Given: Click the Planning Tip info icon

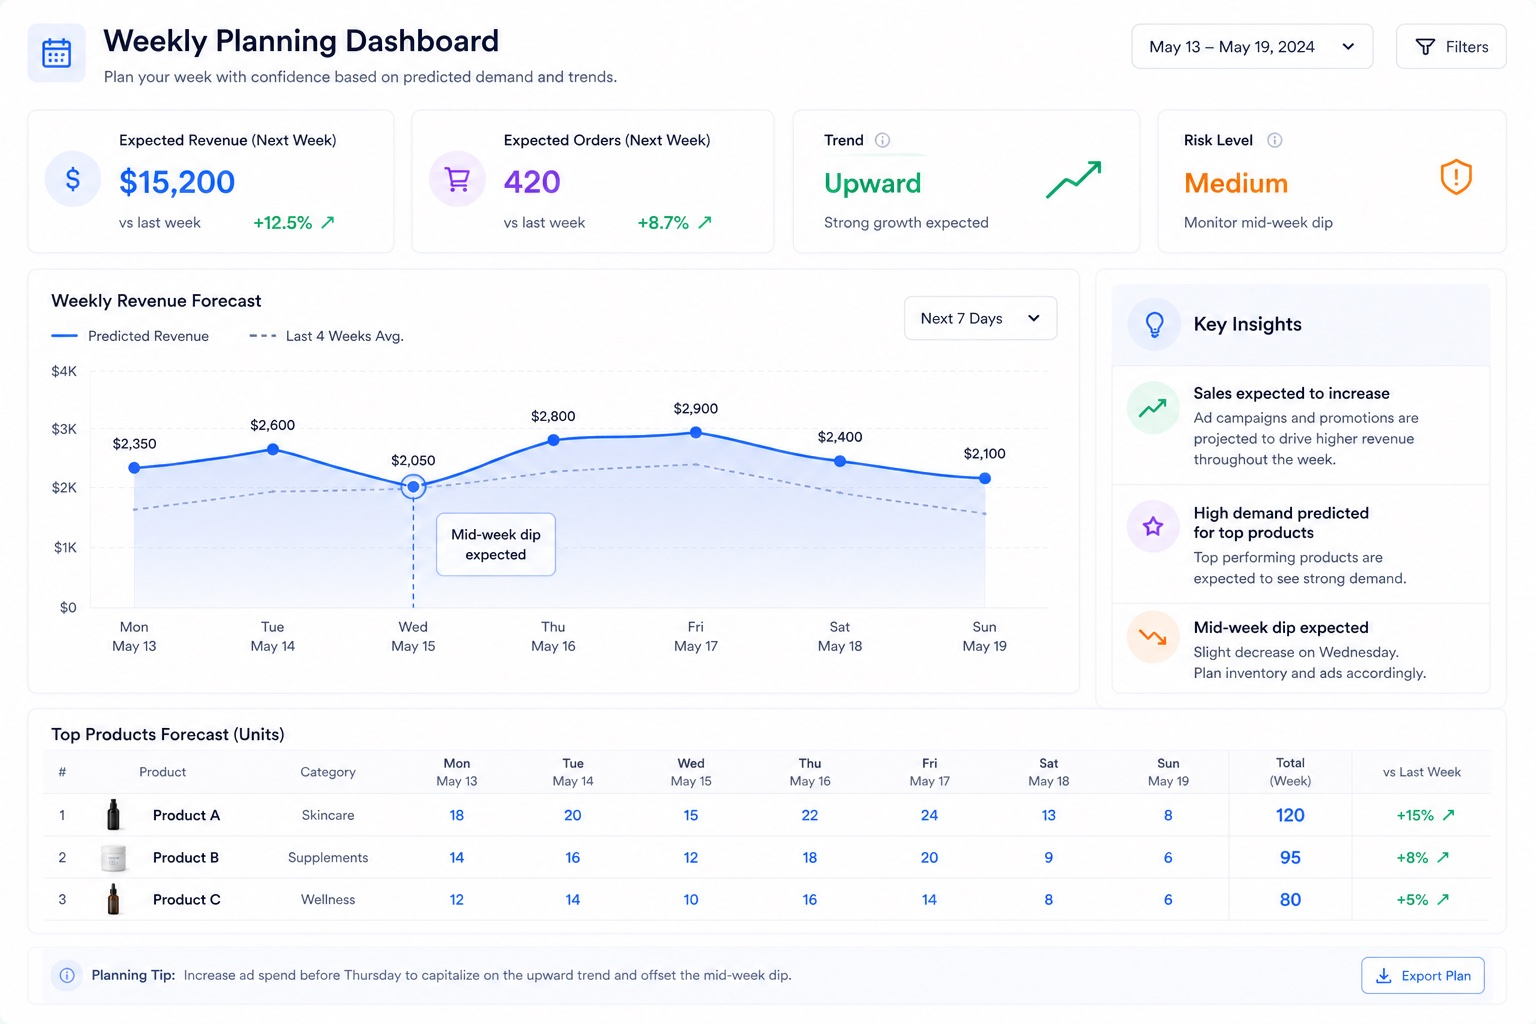Looking at the screenshot, I should pos(67,975).
